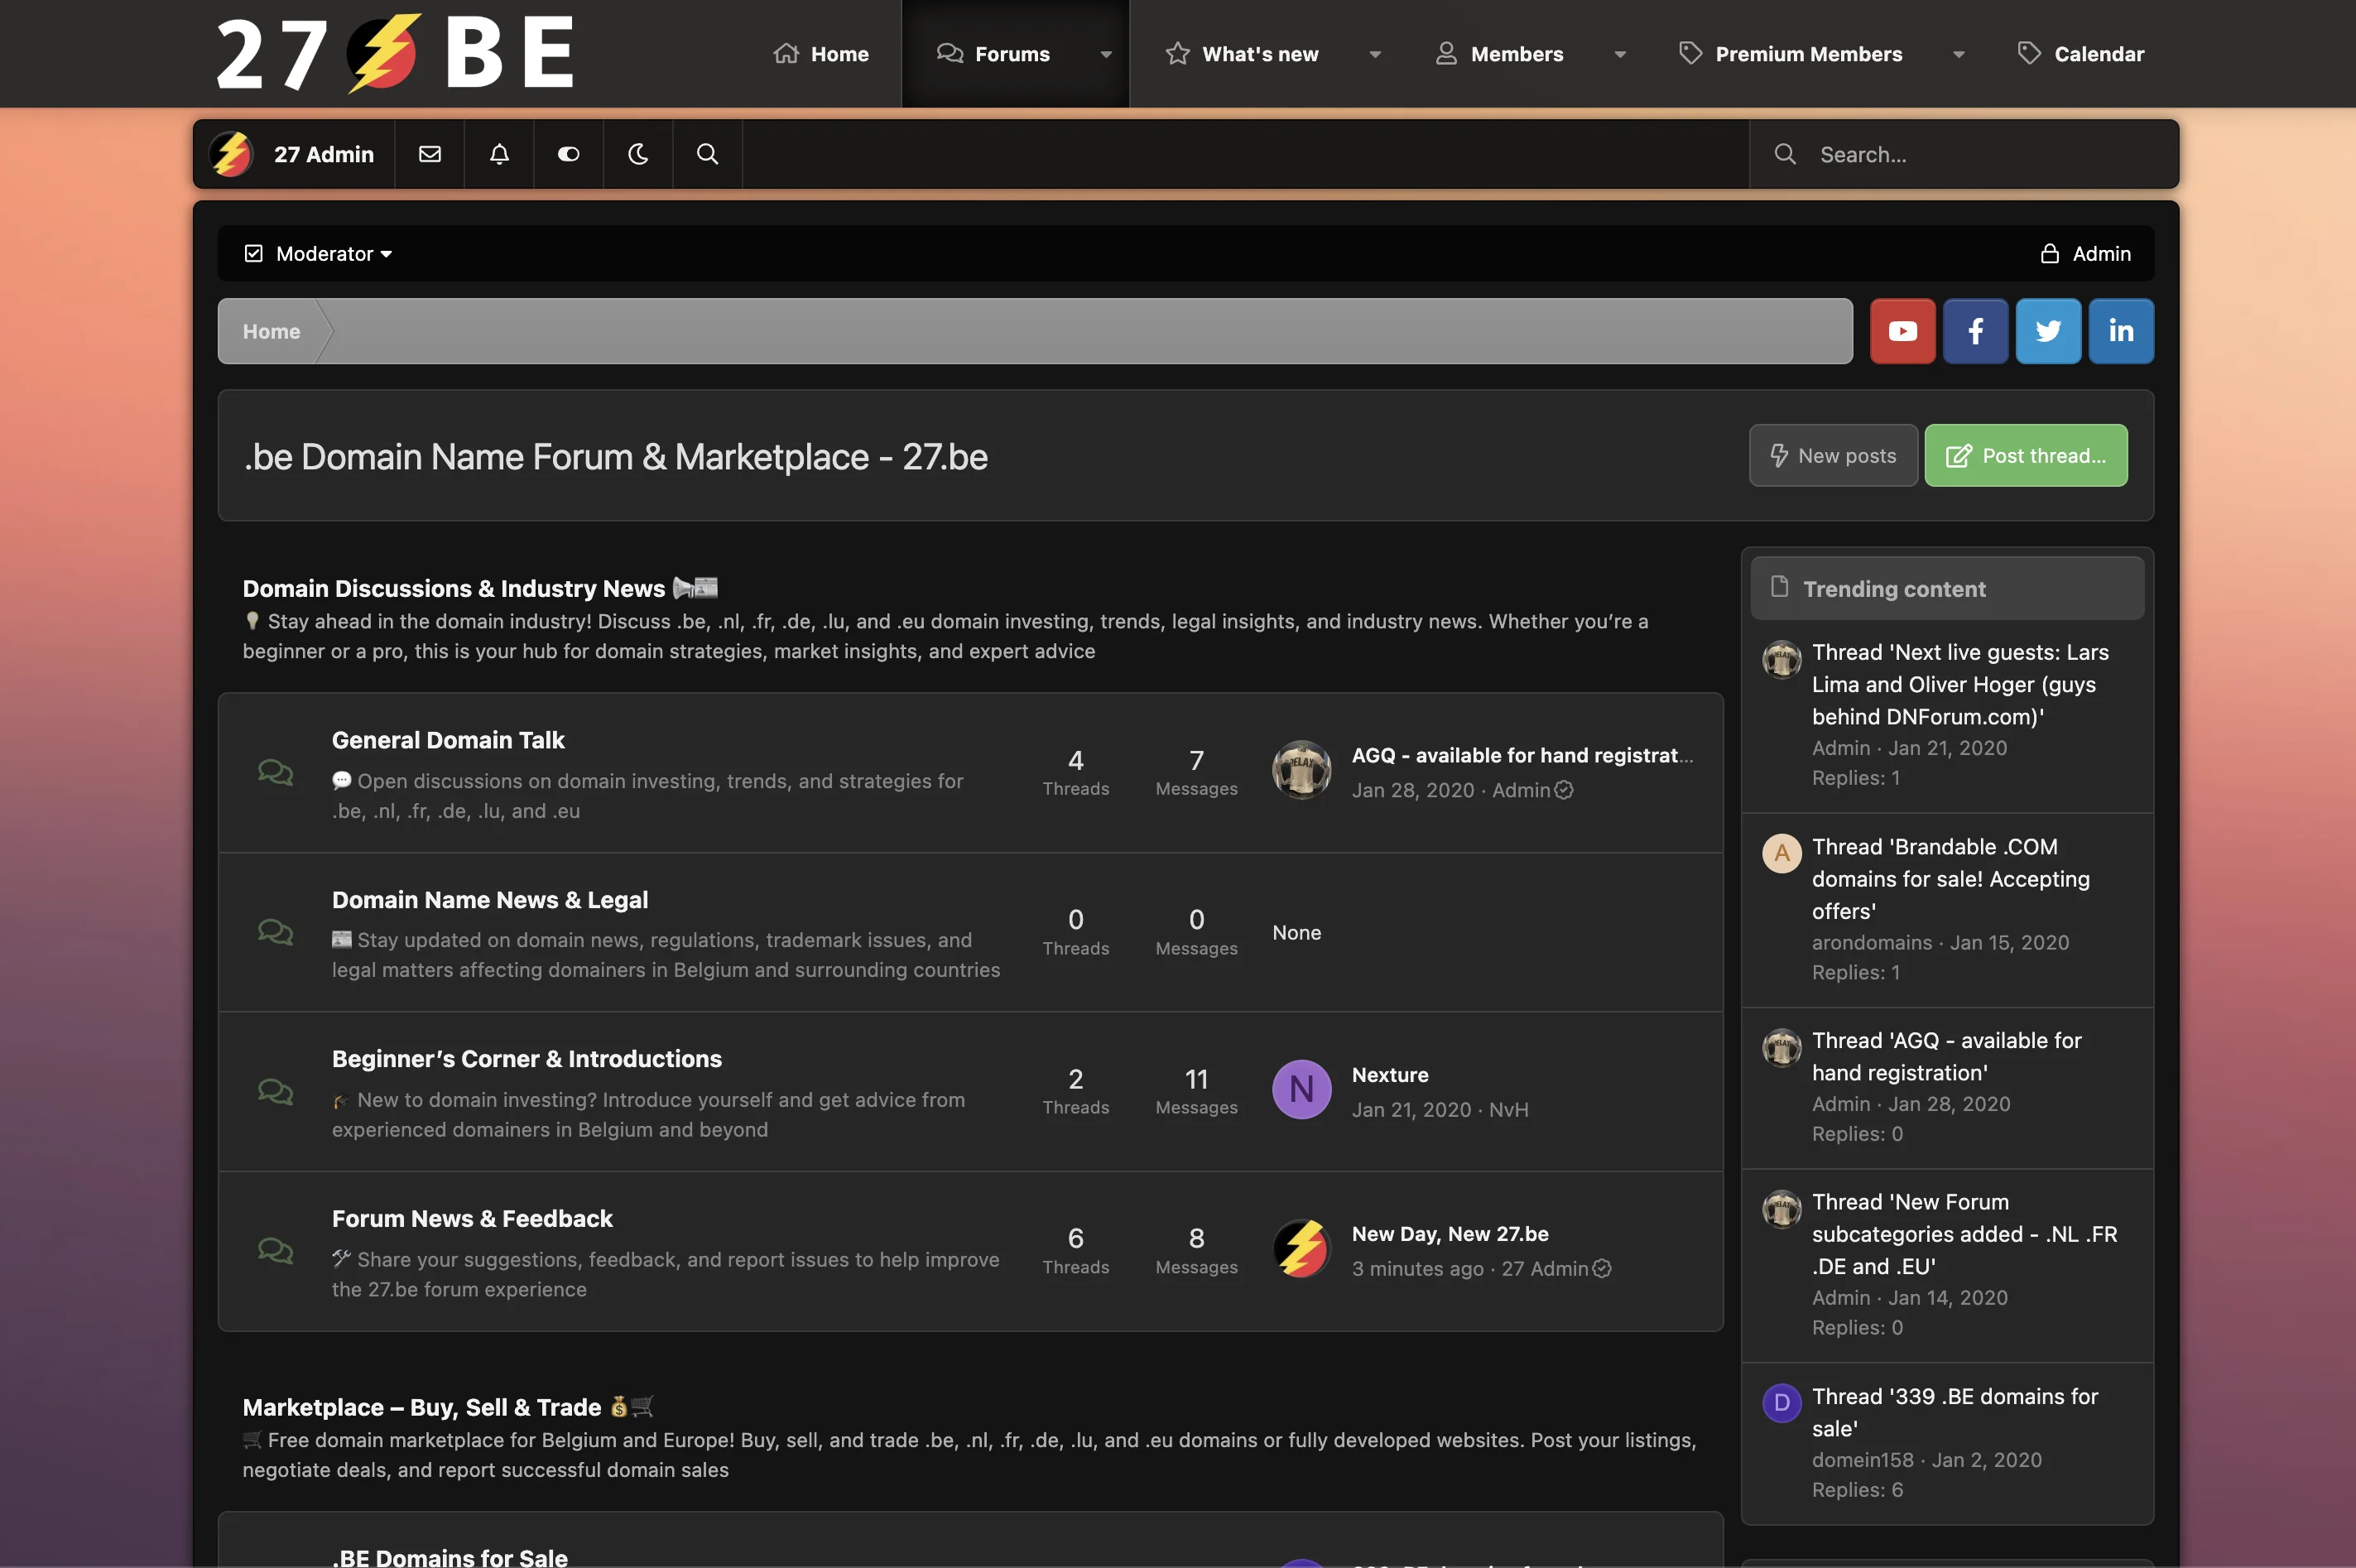
Task: Click the search bar magnifier icon
Action: point(1785,154)
